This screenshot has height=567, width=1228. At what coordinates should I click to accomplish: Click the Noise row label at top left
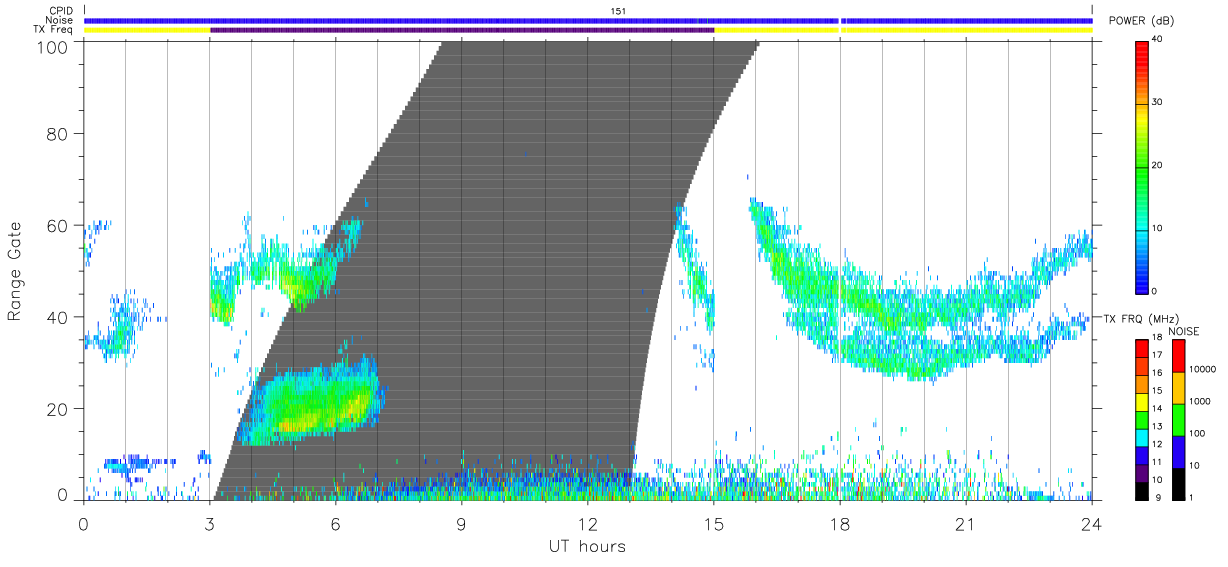tap(61, 20)
